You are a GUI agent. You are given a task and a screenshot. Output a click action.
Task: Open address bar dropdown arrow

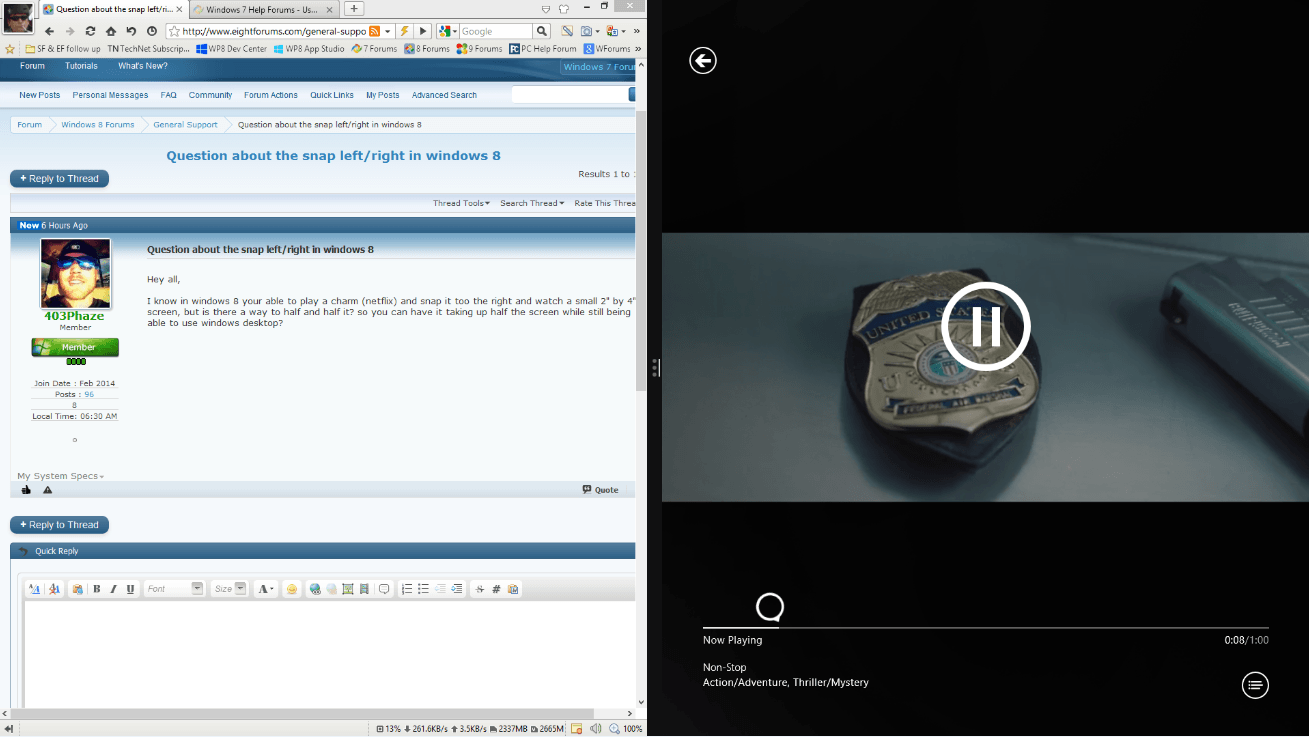tap(389, 31)
